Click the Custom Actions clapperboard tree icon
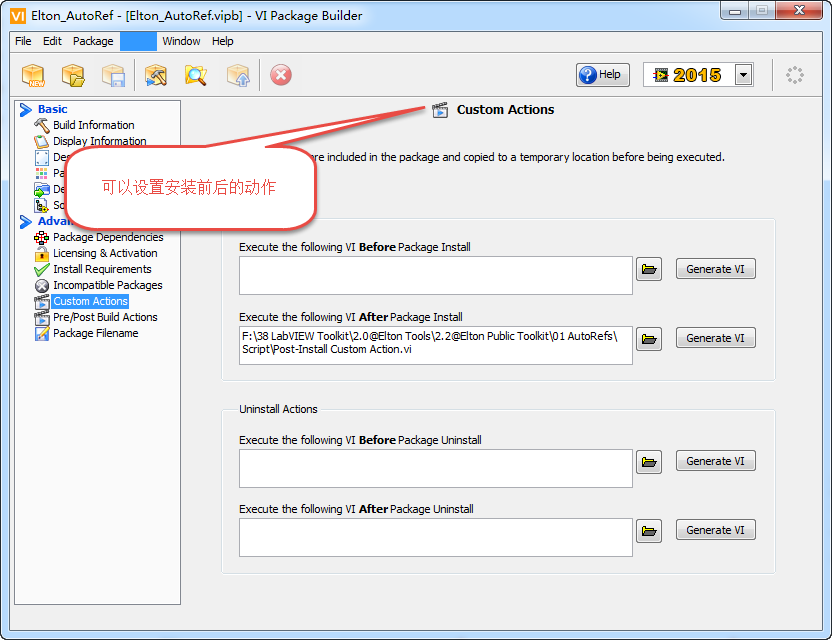832x640 pixels. coord(41,302)
